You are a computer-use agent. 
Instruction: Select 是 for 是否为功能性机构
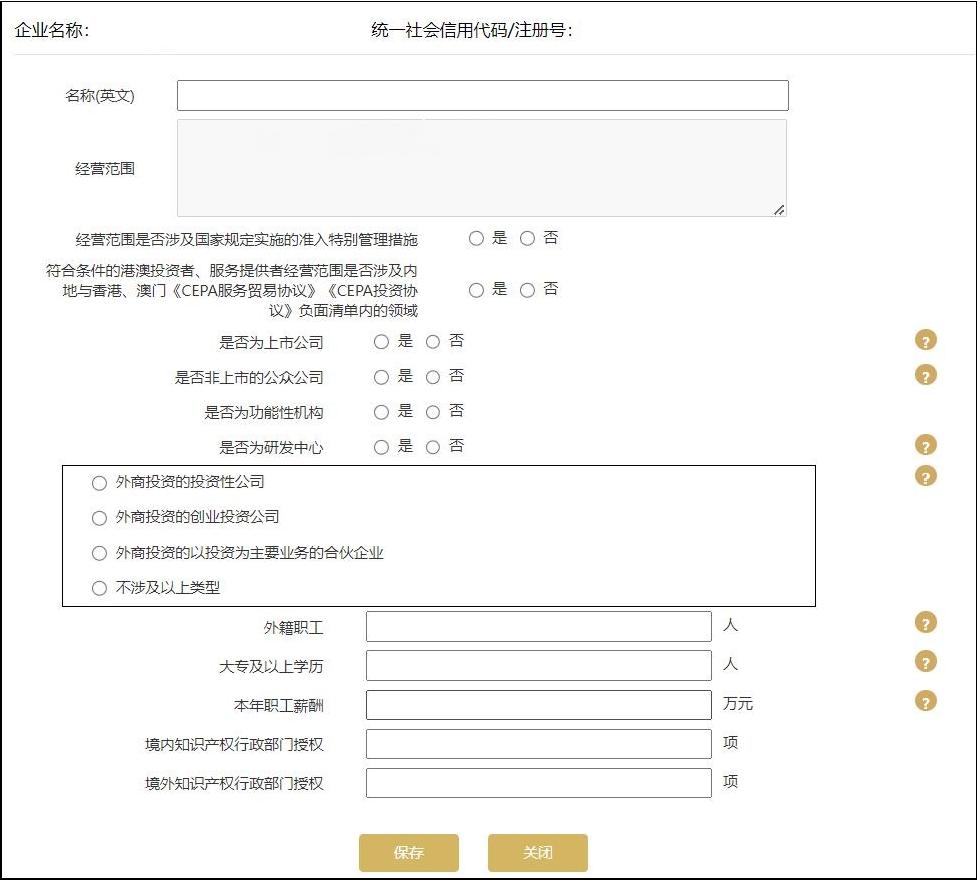pos(381,411)
